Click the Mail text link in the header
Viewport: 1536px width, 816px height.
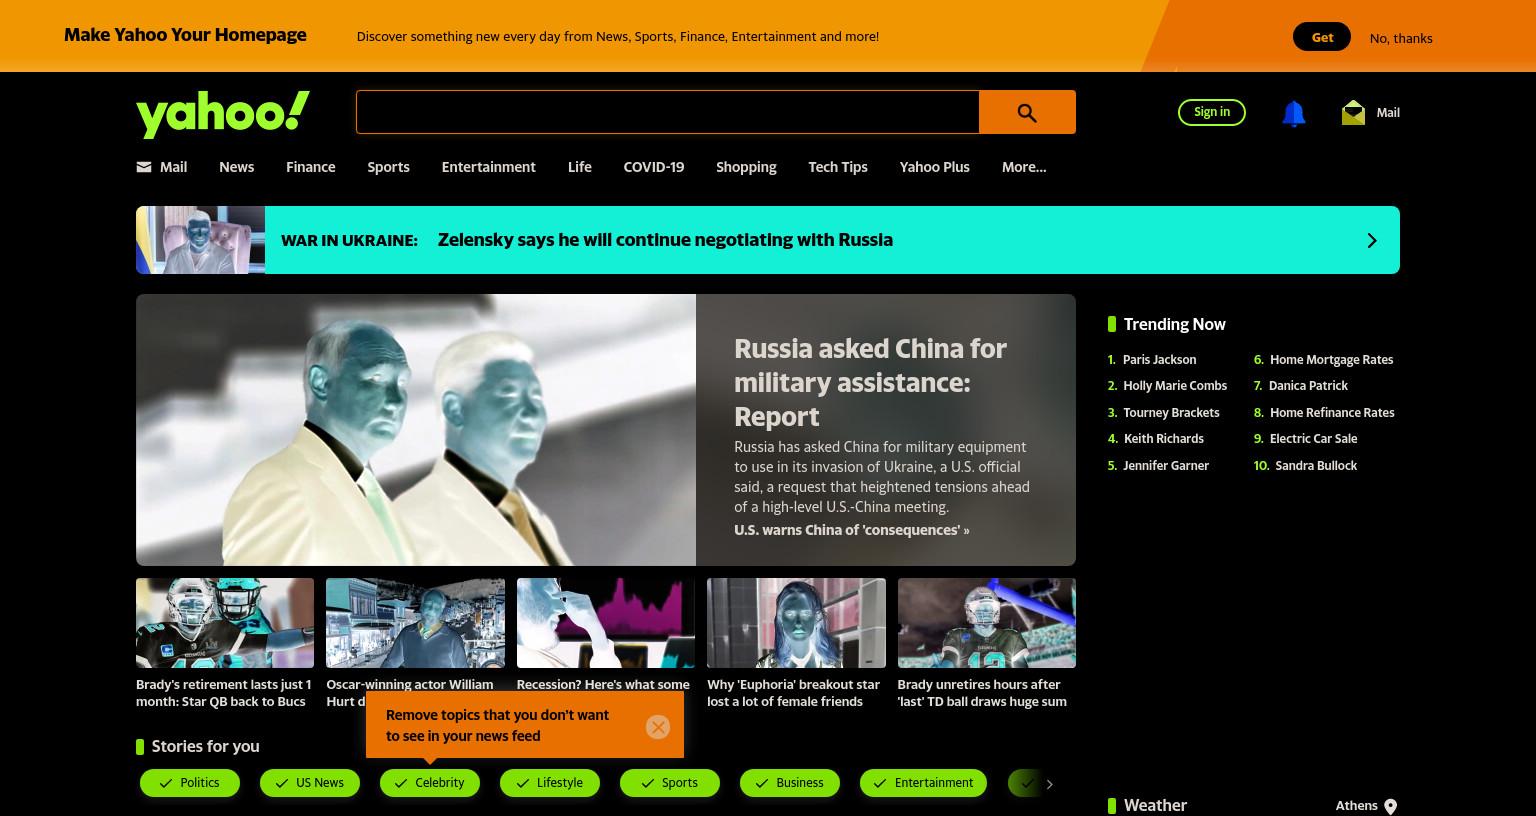[x=1388, y=113]
